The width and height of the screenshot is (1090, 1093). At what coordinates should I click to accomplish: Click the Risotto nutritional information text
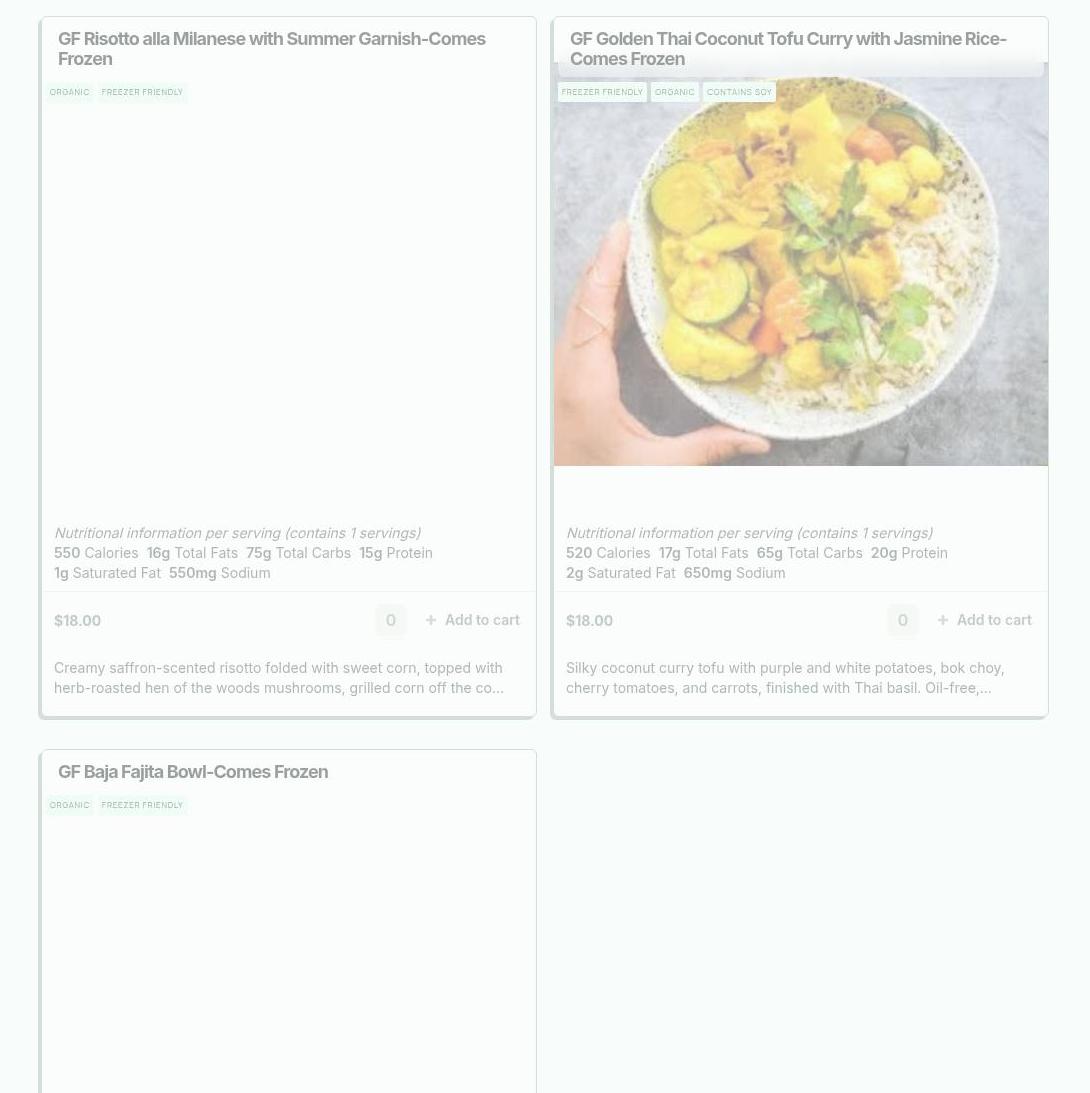click(238, 533)
